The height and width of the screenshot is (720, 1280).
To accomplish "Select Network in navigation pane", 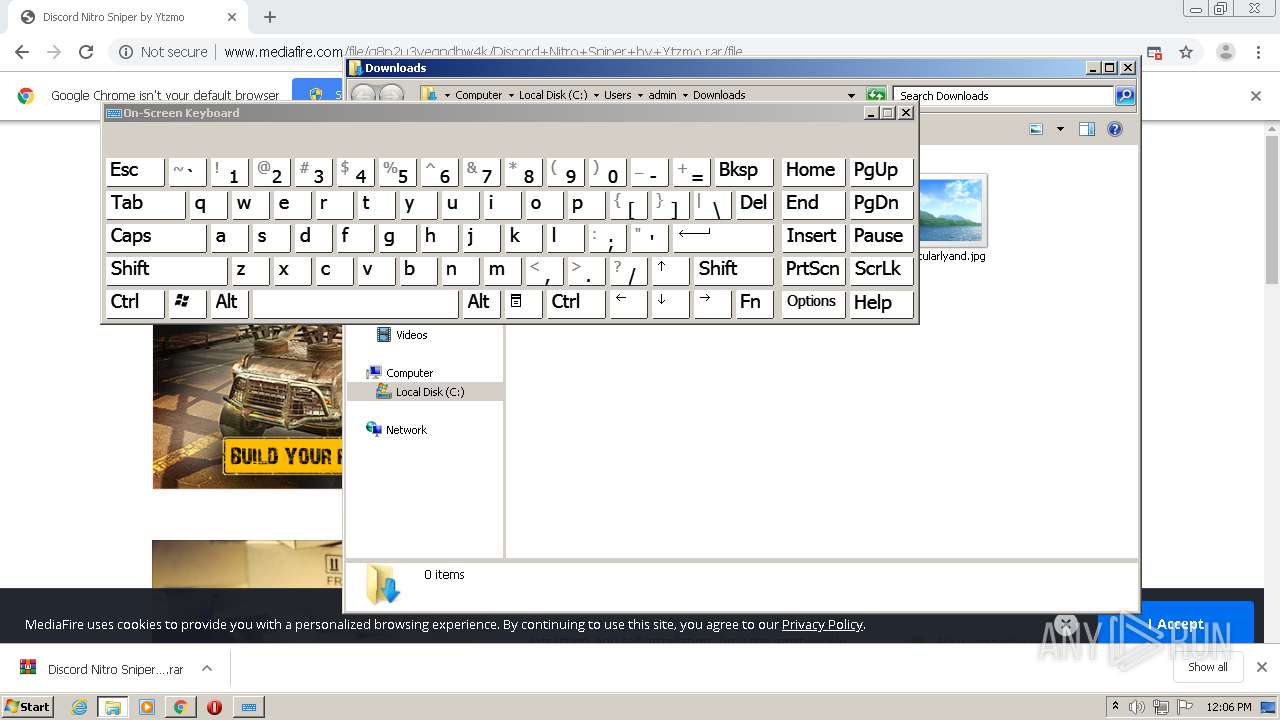I will 397,430.
